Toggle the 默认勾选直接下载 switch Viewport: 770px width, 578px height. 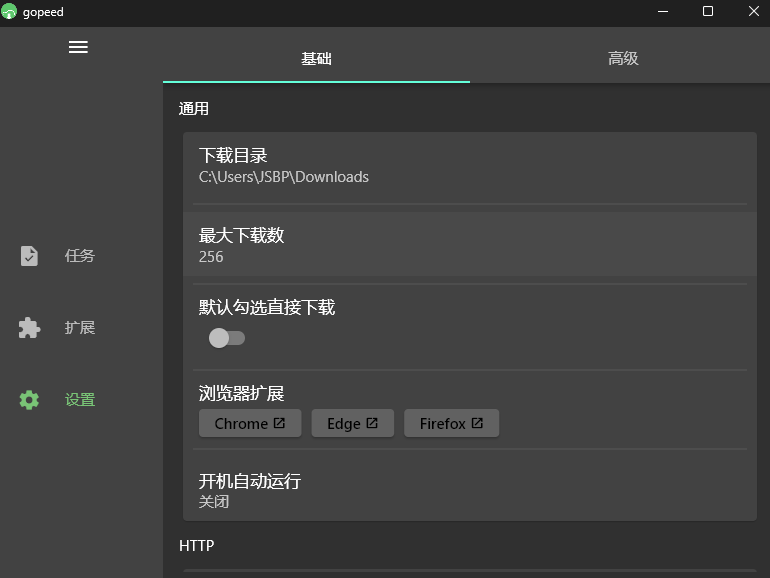click(226, 338)
